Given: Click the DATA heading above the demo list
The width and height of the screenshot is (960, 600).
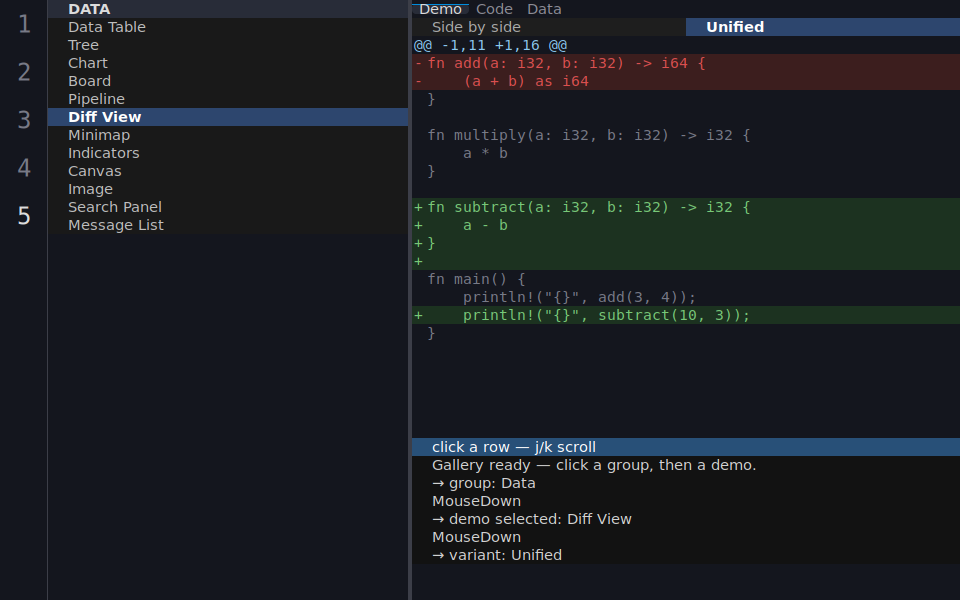Looking at the screenshot, I should coord(228,9).
